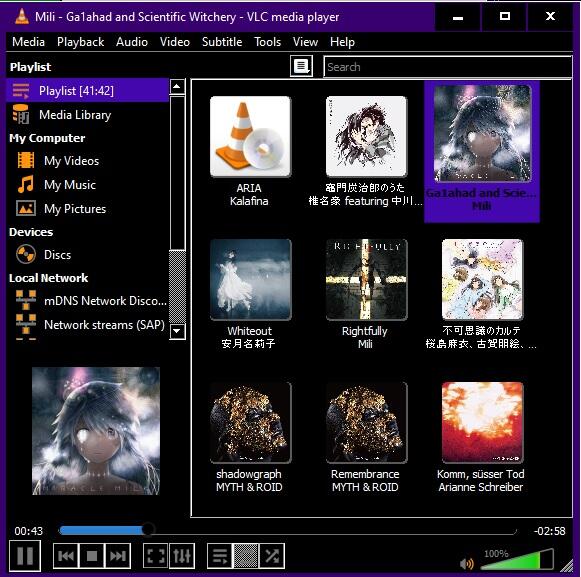The width and height of the screenshot is (581, 577).
Task: Select the 不可思議のカルテ album thumbnail
Action: (x=482, y=279)
